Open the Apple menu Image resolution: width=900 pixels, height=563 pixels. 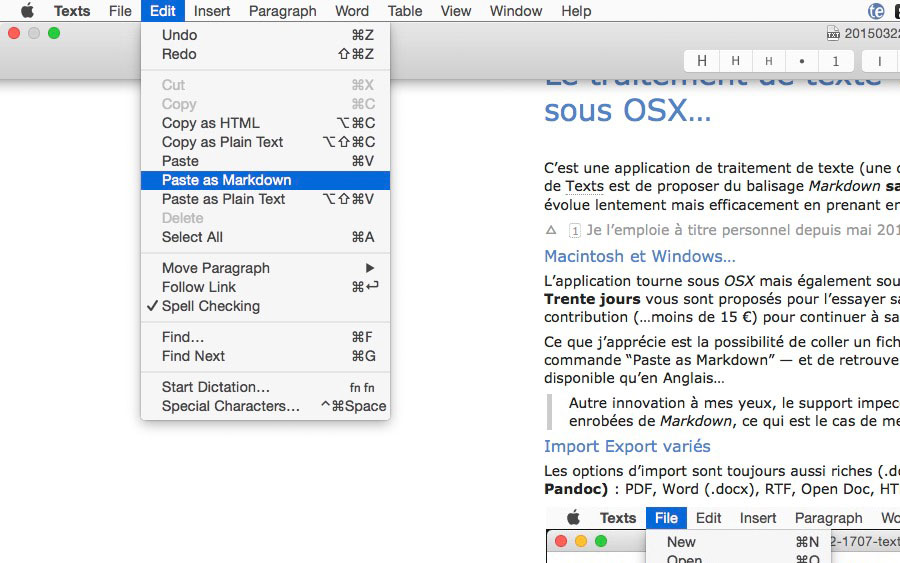point(27,10)
